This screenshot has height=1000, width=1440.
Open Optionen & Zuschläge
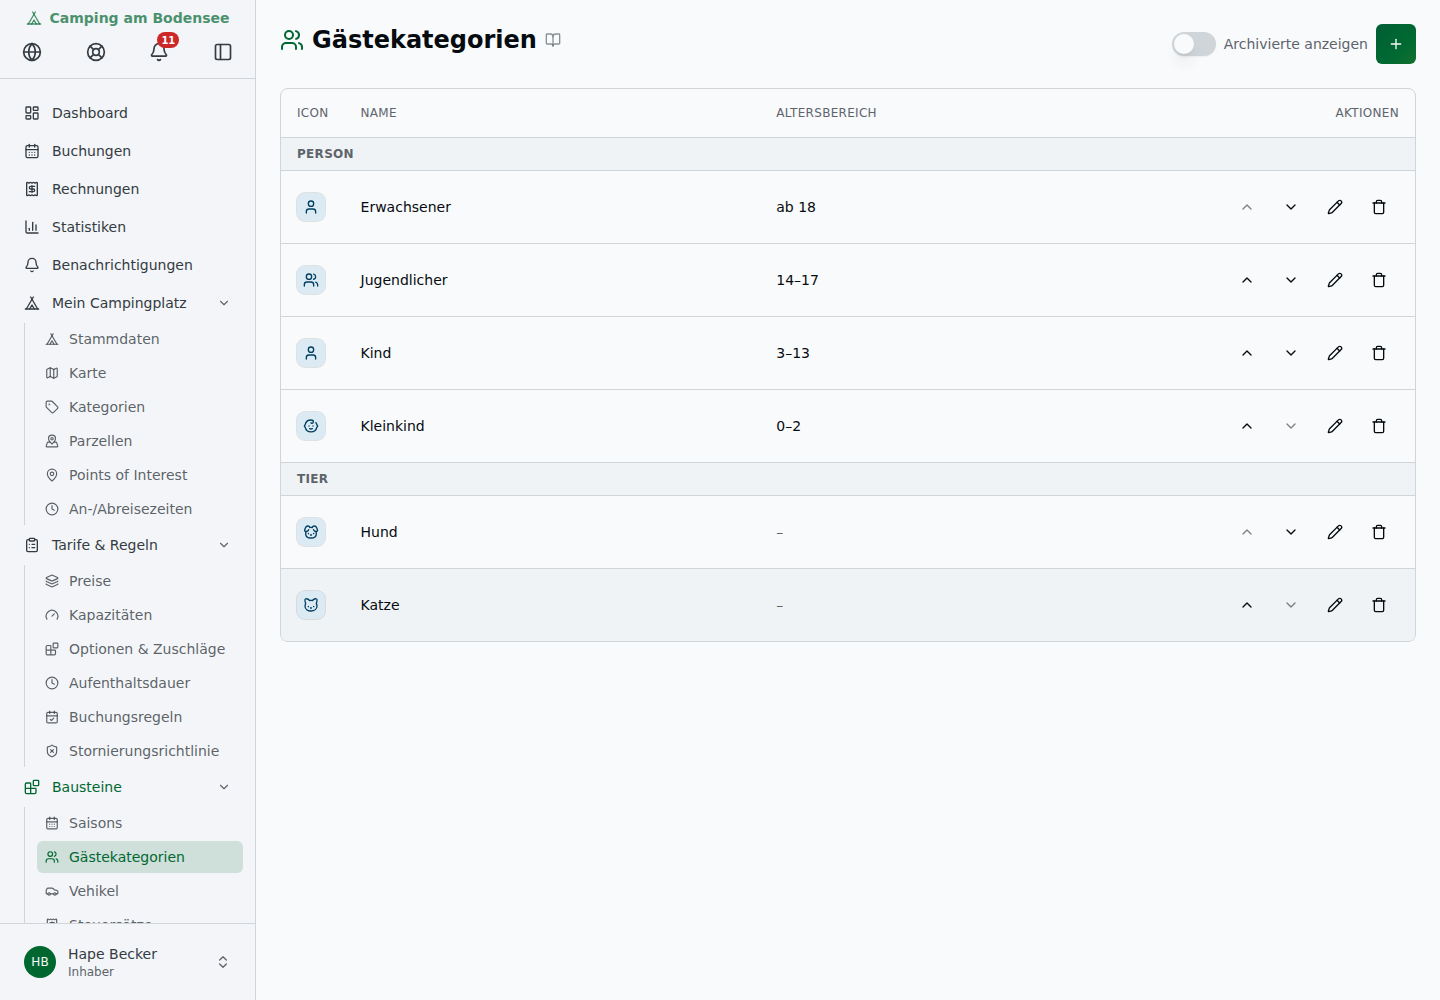pyautogui.click(x=140, y=649)
